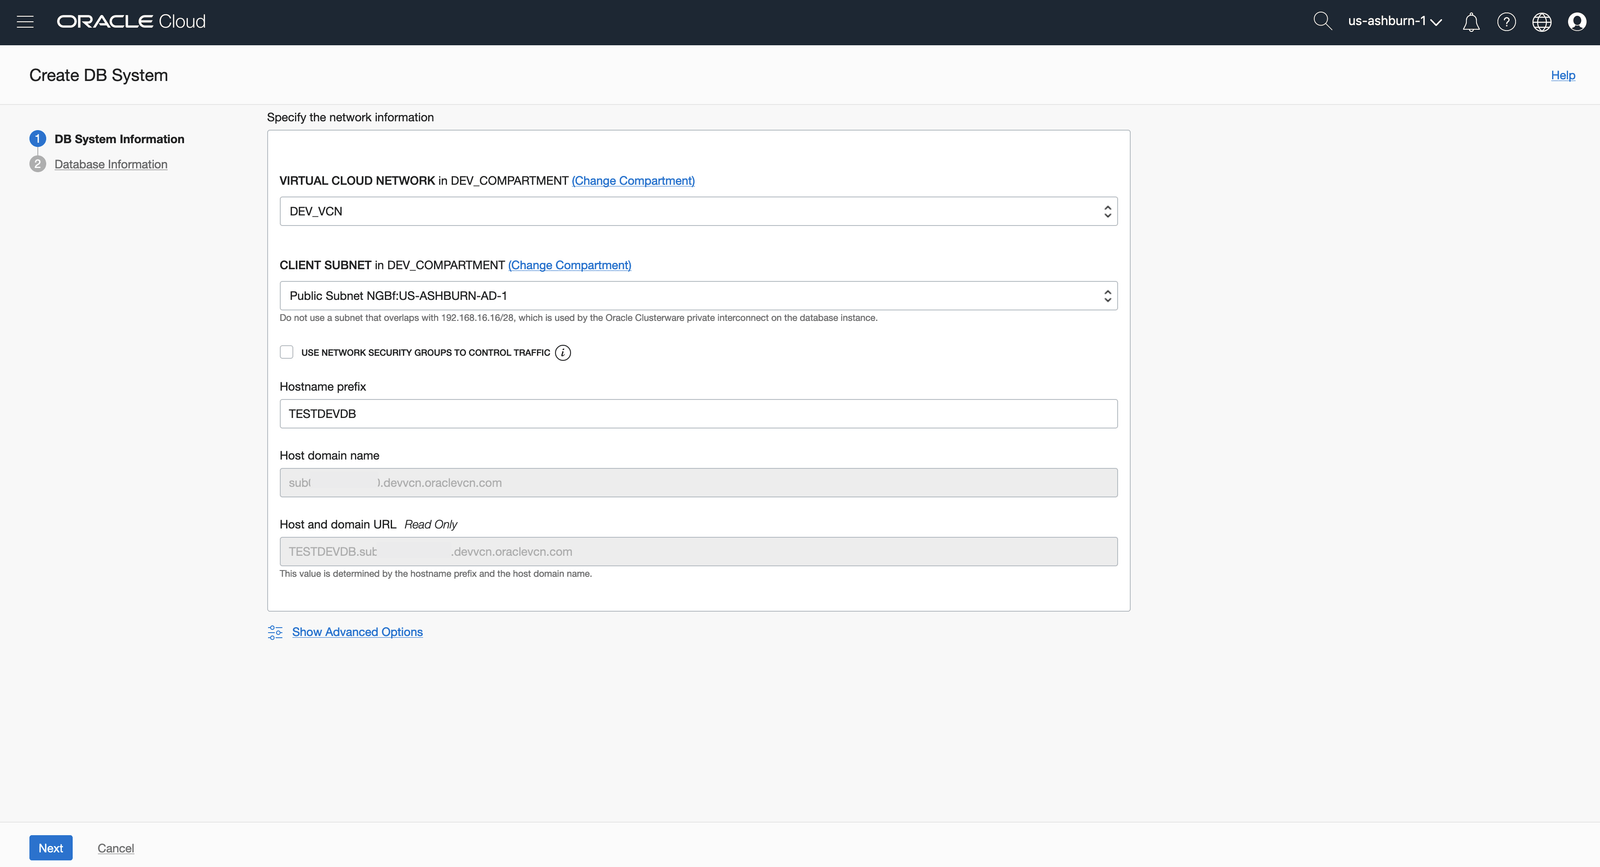Expand the us-ashburn-1 region selector
The height and width of the screenshot is (867, 1600).
tap(1394, 21)
